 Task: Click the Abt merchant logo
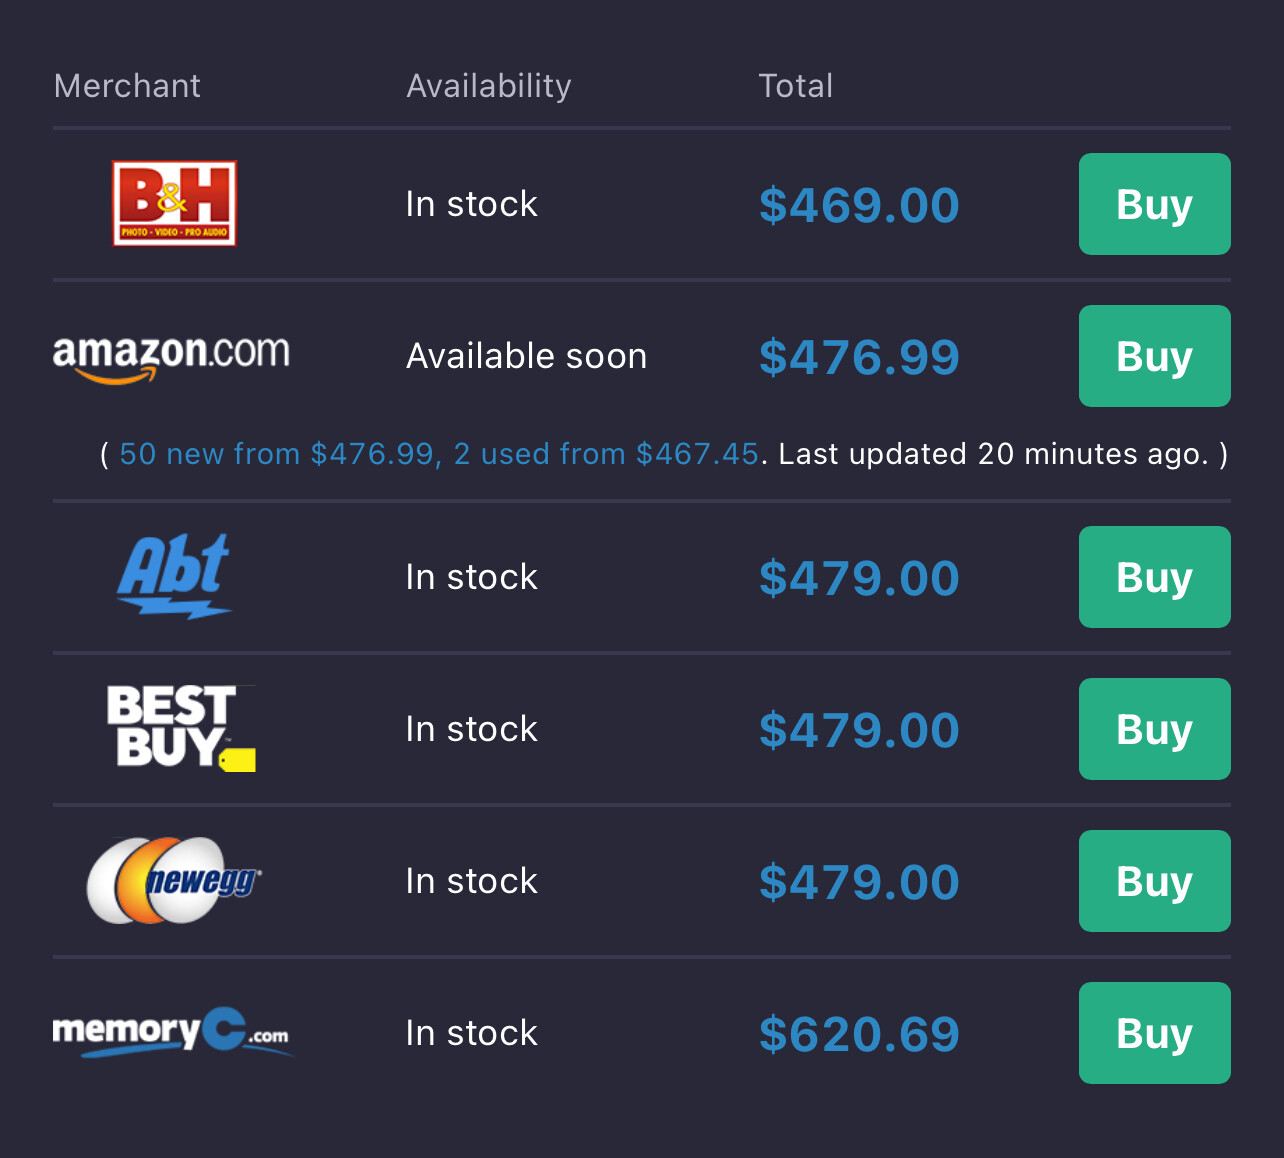pos(175,576)
